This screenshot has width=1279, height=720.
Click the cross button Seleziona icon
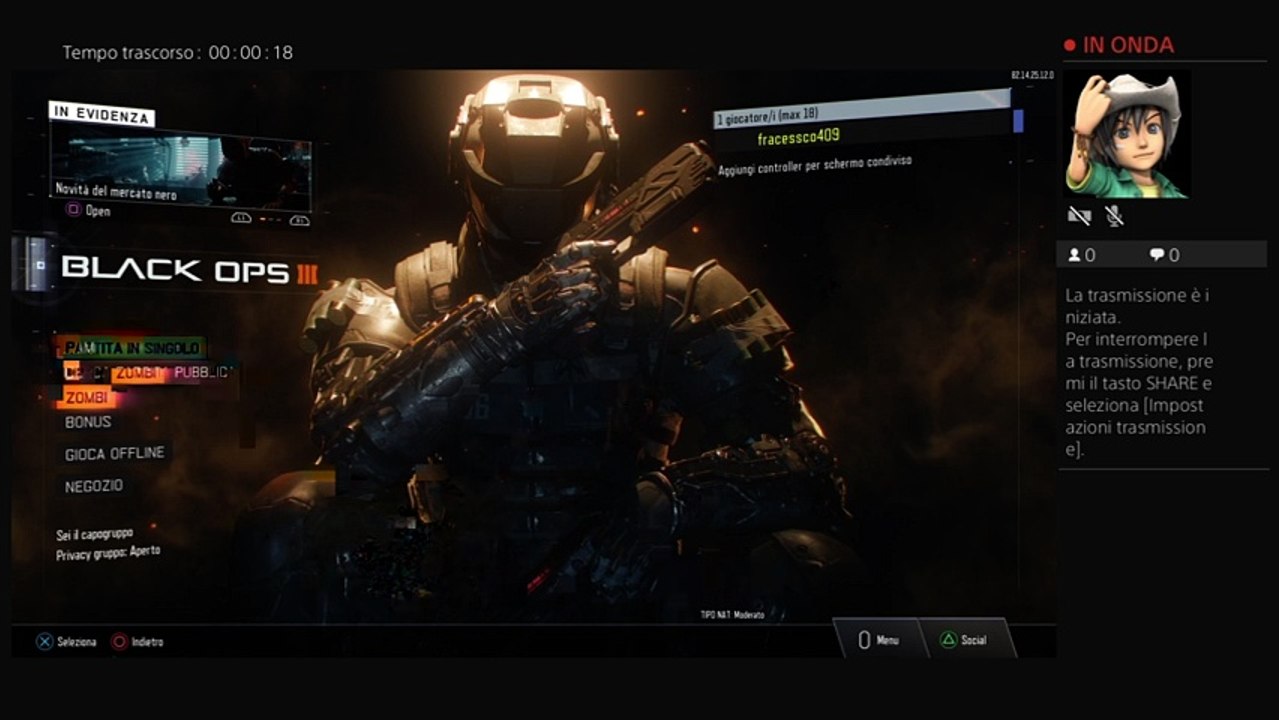(44, 642)
